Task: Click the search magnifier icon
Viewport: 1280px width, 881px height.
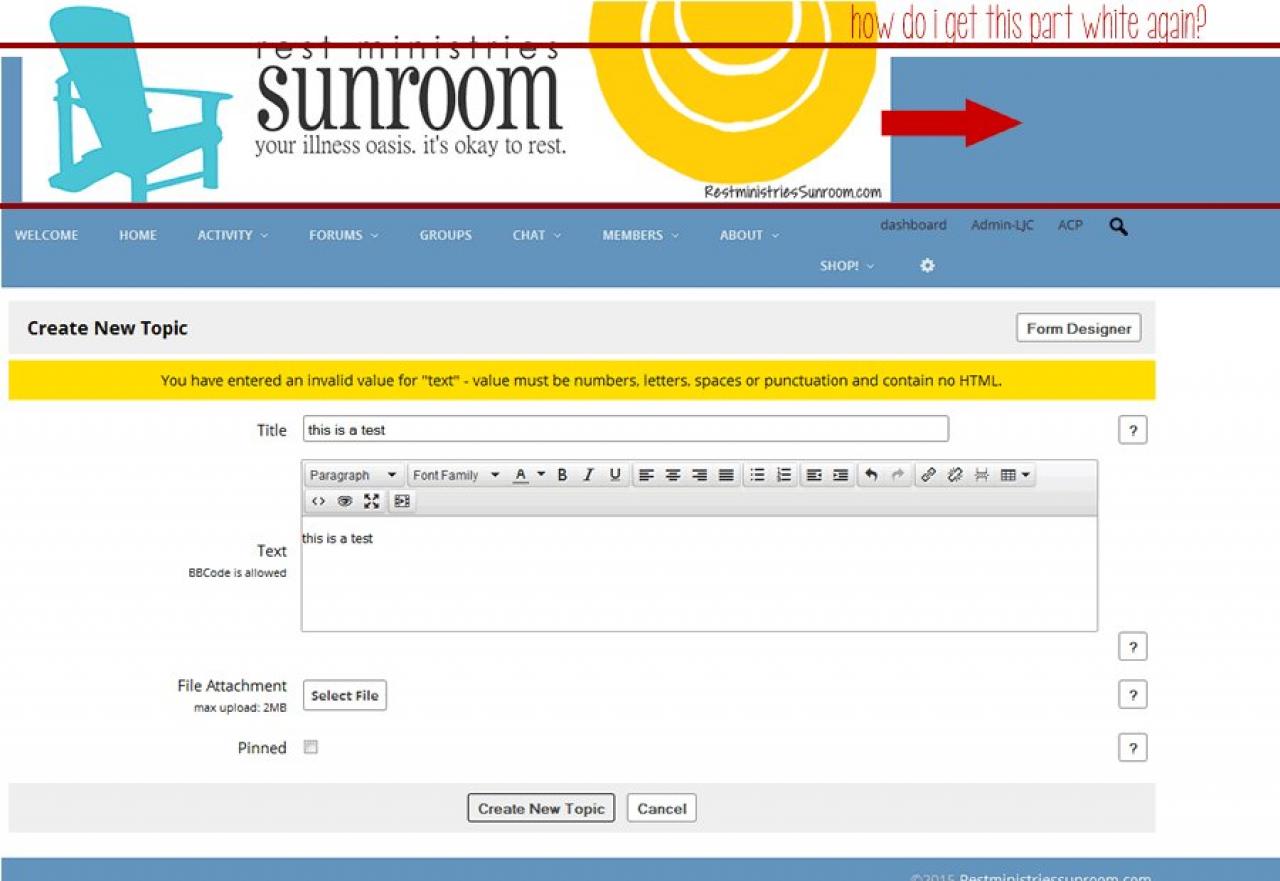Action: tap(1118, 227)
